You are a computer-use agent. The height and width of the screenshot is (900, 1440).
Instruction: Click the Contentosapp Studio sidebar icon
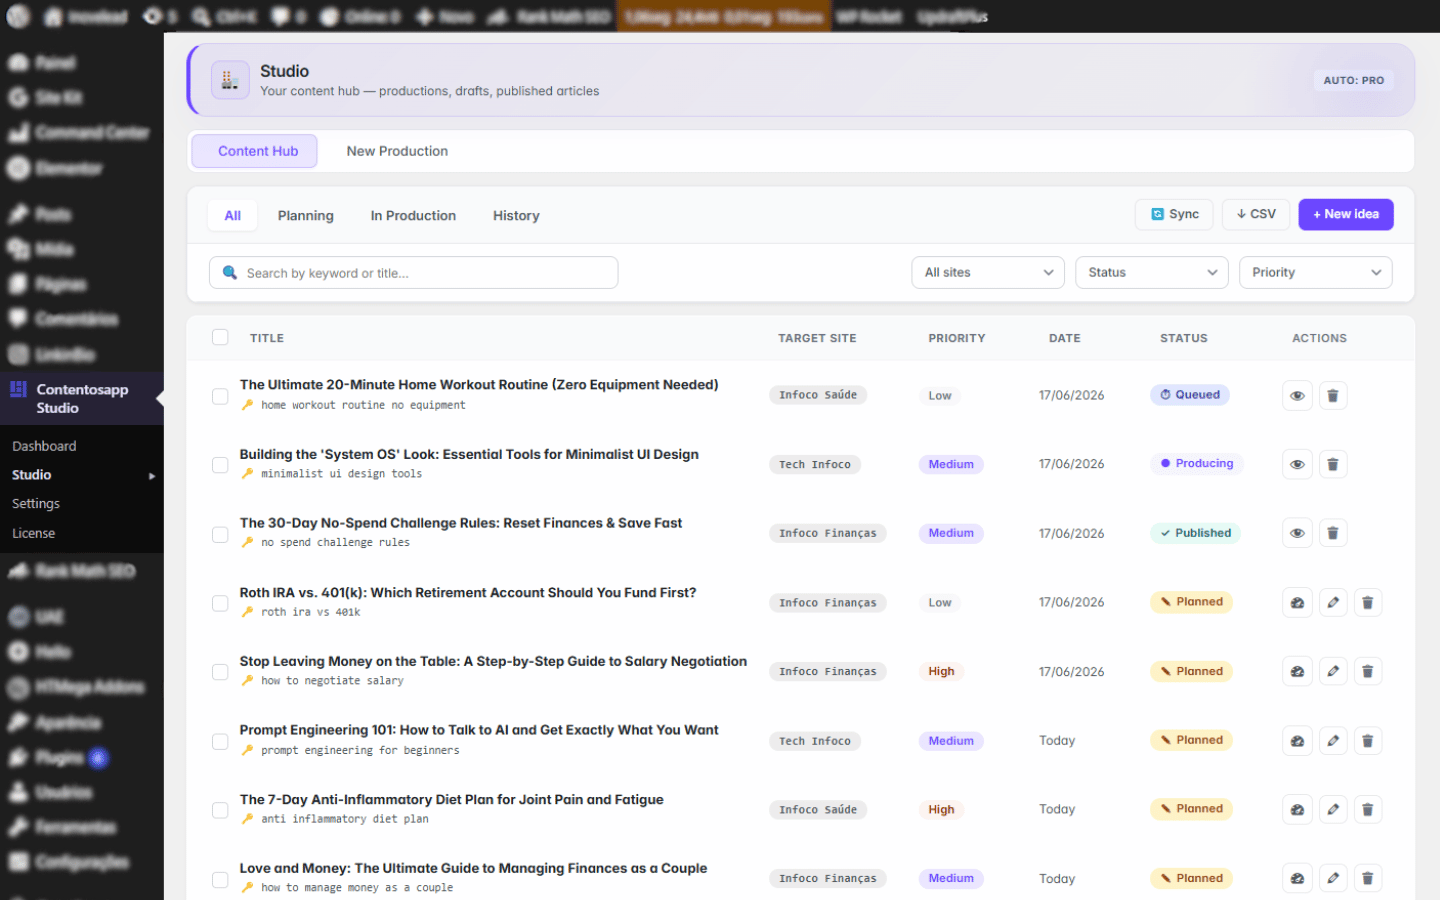[x=18, y=389]
